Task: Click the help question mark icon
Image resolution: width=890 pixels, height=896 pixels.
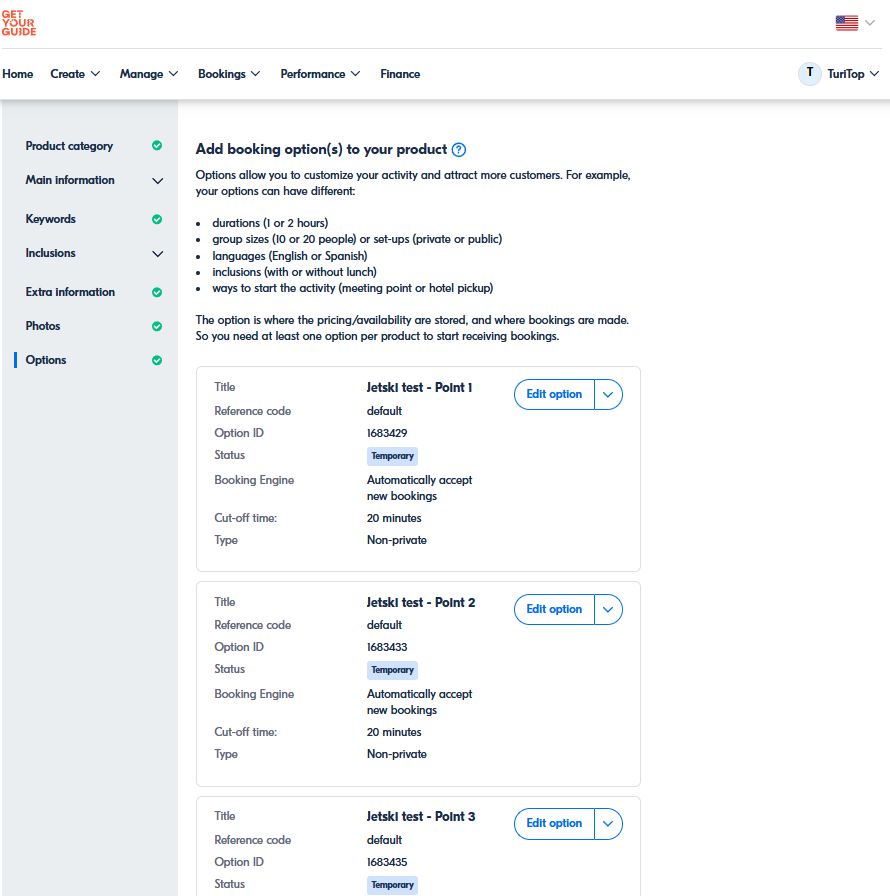Action: click(x=459, y=150)
